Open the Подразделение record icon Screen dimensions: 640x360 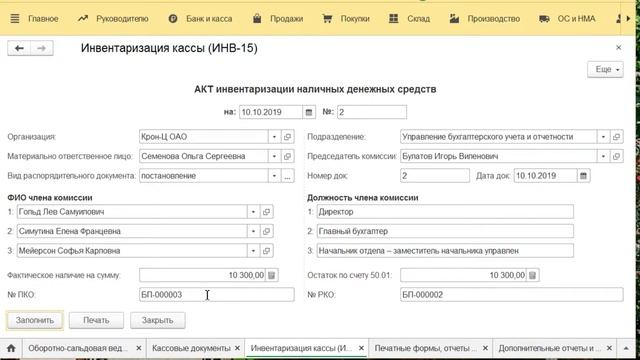tap(617, 137)
